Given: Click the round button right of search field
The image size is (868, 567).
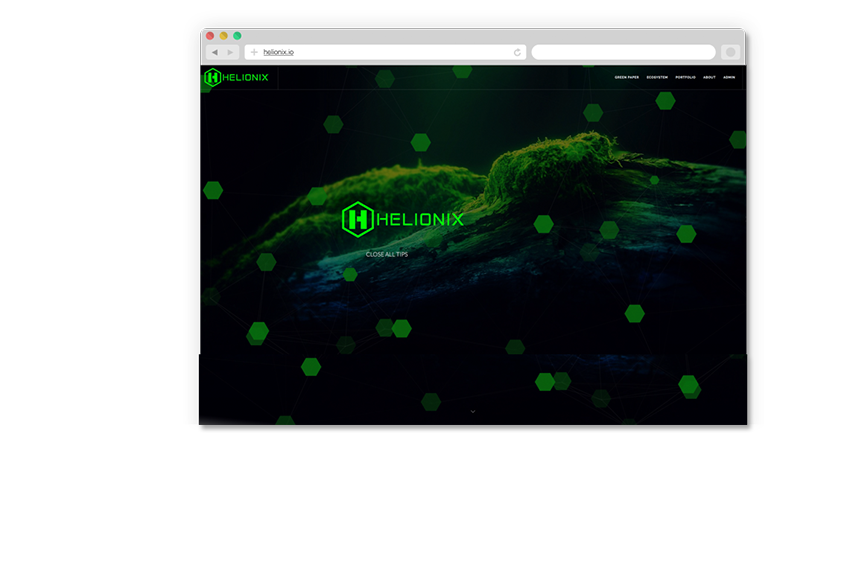Looking at the screenshot, I should coord(730,52).
